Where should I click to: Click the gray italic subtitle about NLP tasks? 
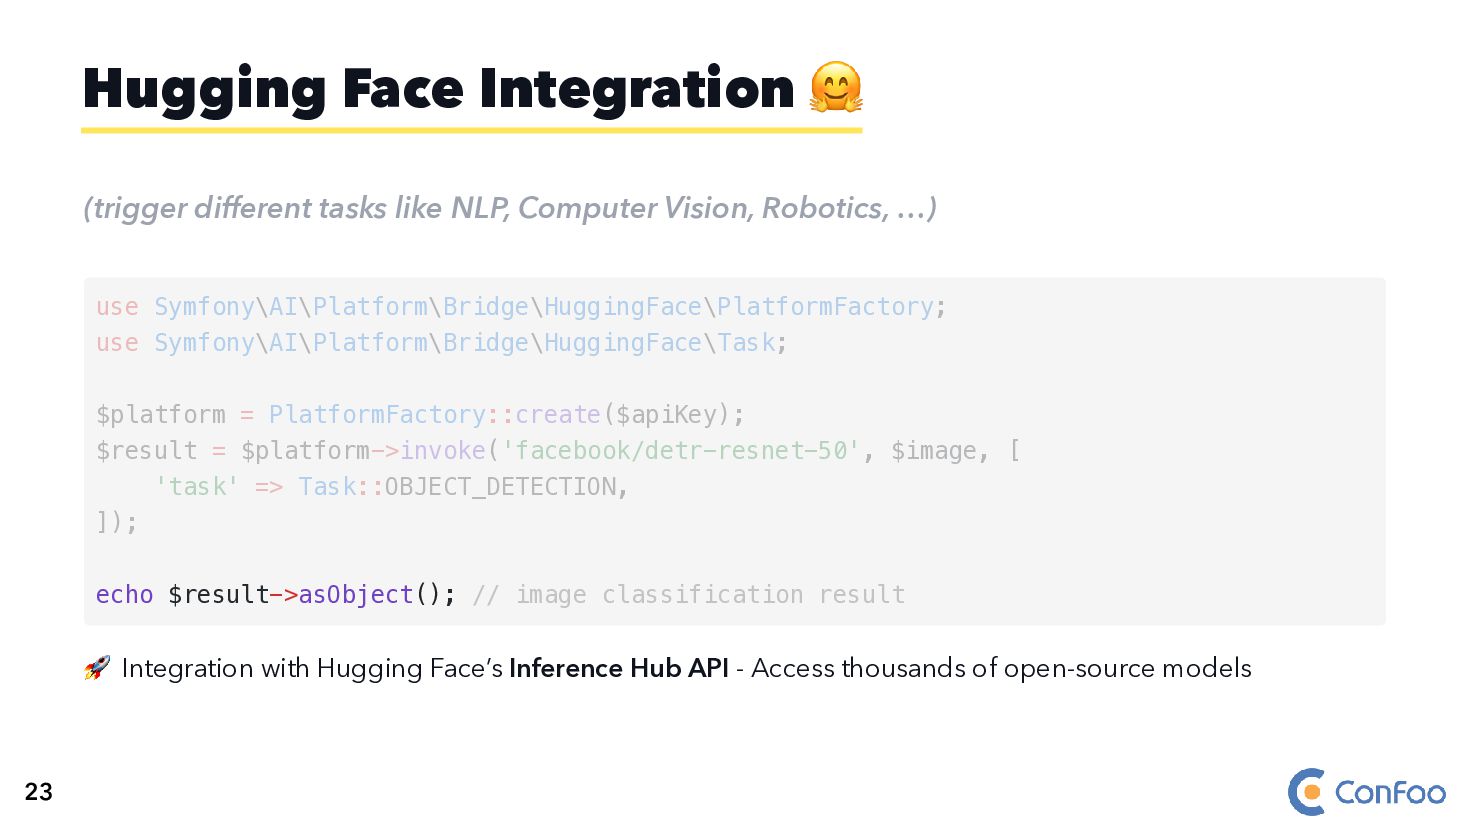[510, 208]
